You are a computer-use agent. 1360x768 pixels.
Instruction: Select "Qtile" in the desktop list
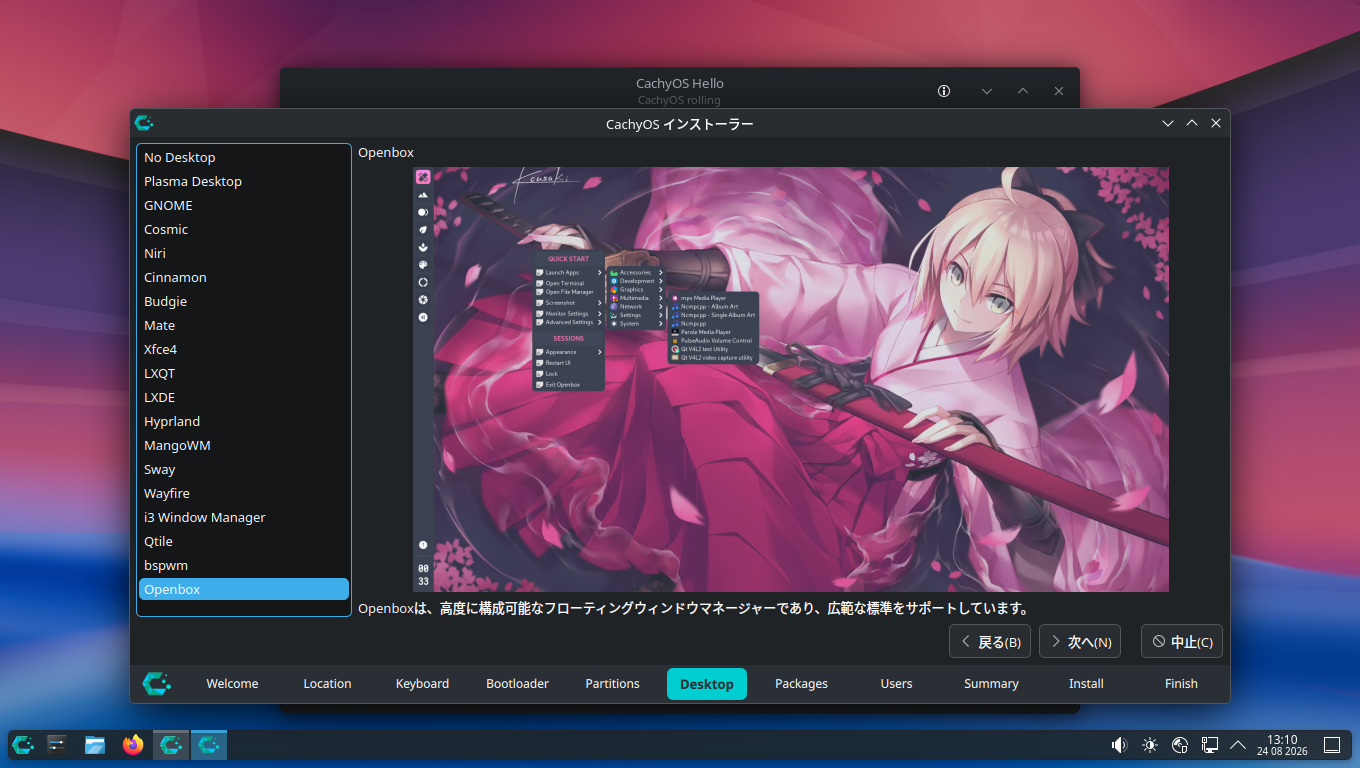point(244,541)
